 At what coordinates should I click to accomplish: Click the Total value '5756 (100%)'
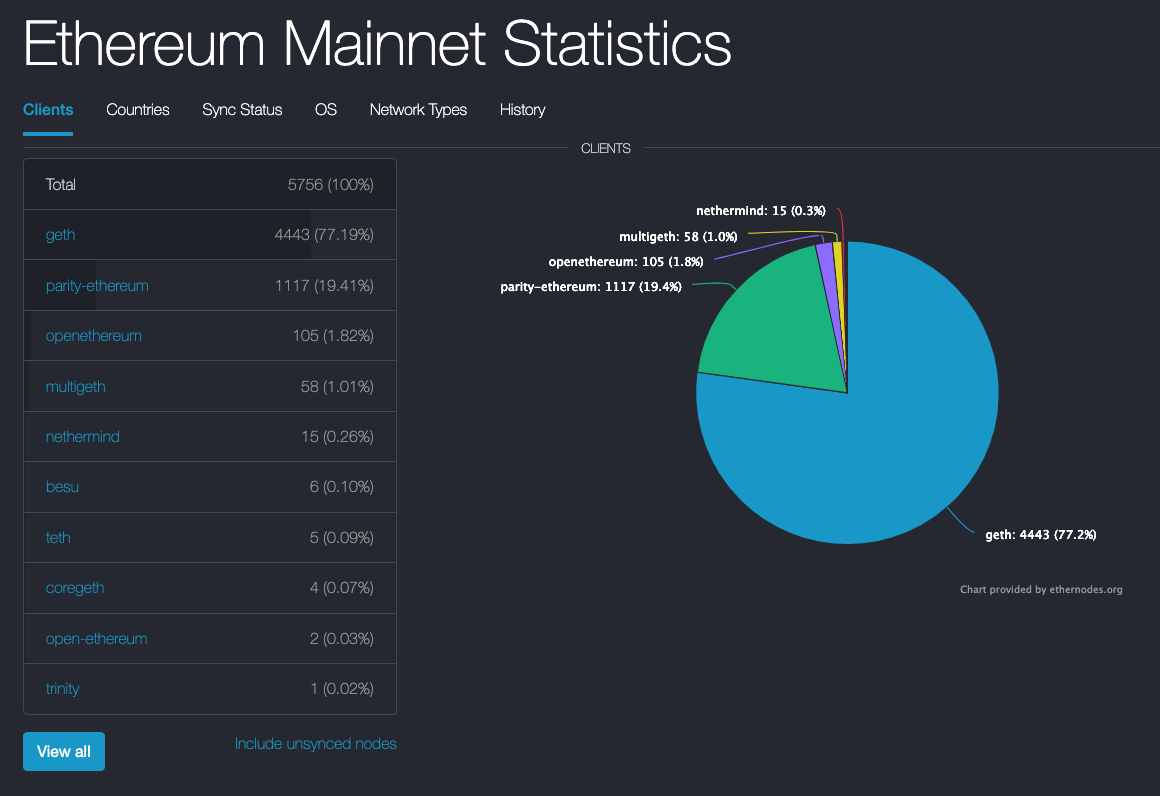330,184
